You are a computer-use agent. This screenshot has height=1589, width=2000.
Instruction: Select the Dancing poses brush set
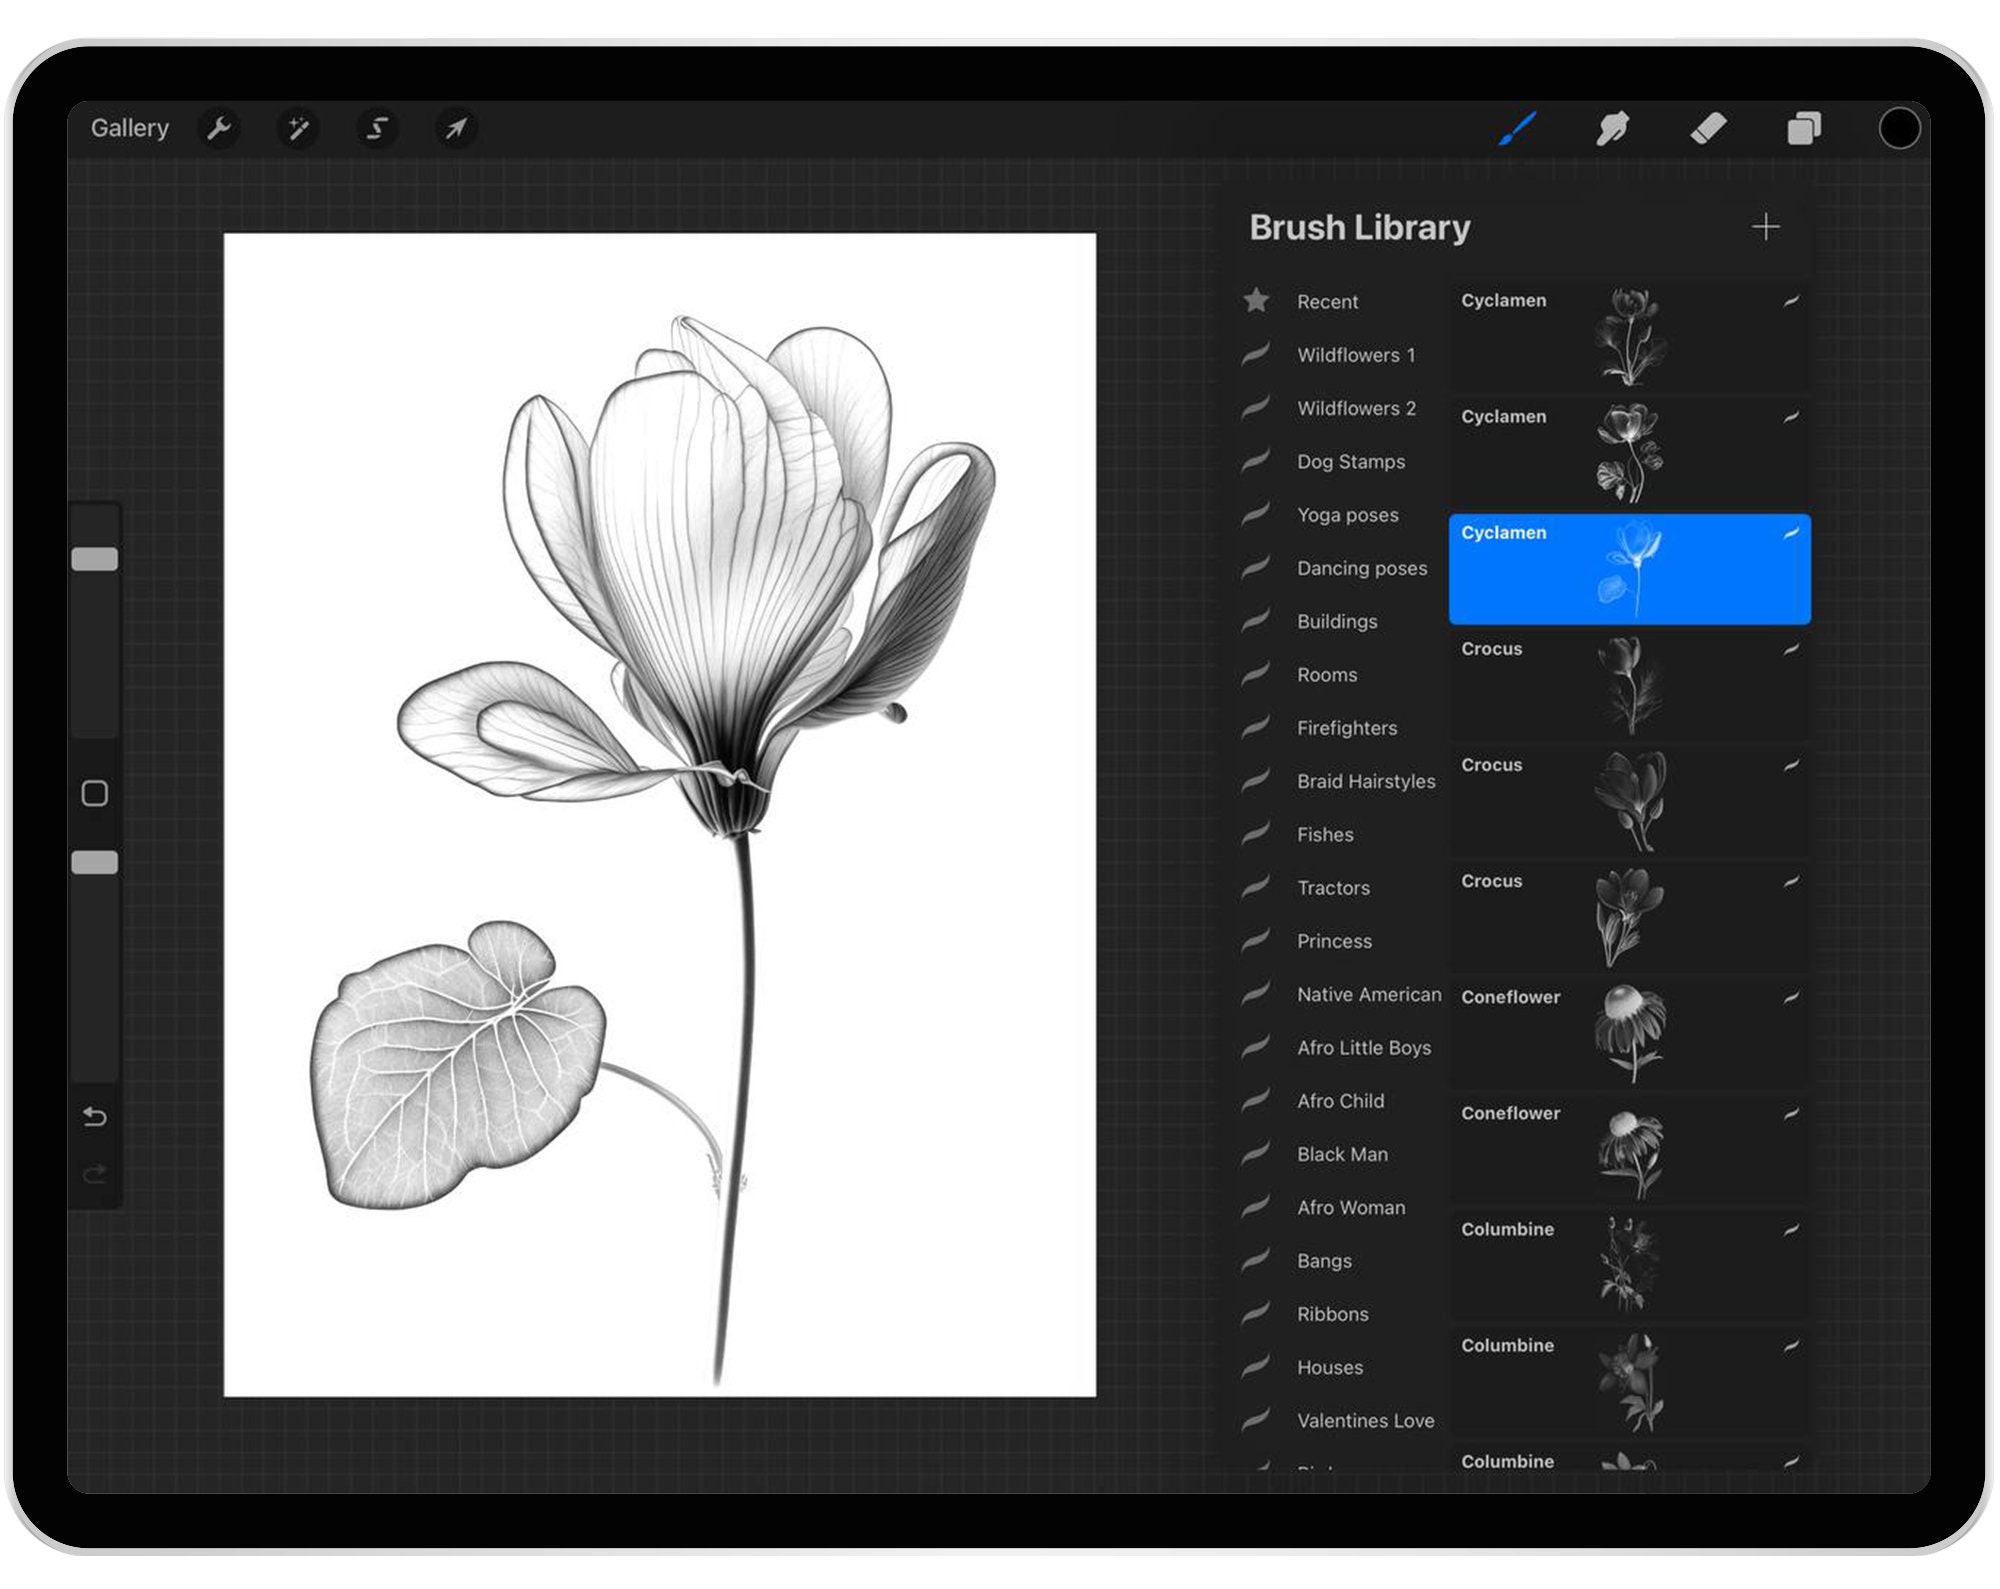1340,568
